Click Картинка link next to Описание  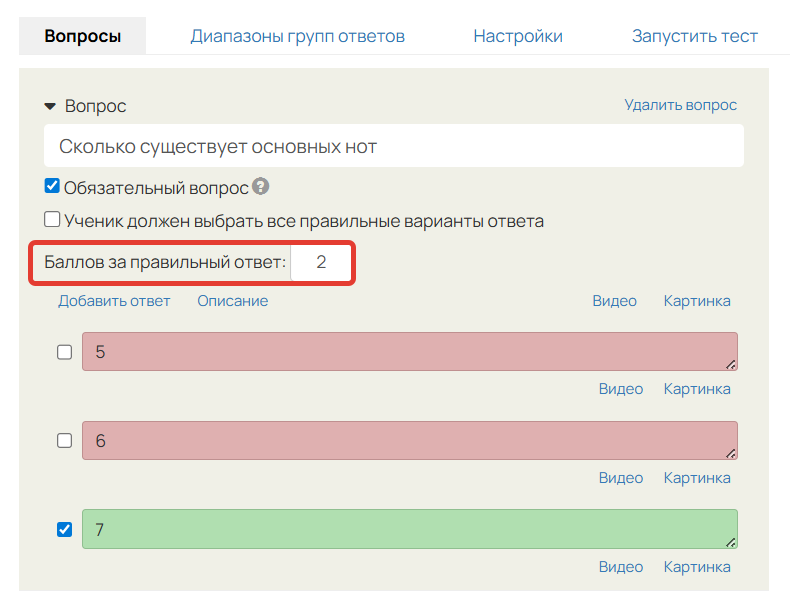click(x=697, y=301)
